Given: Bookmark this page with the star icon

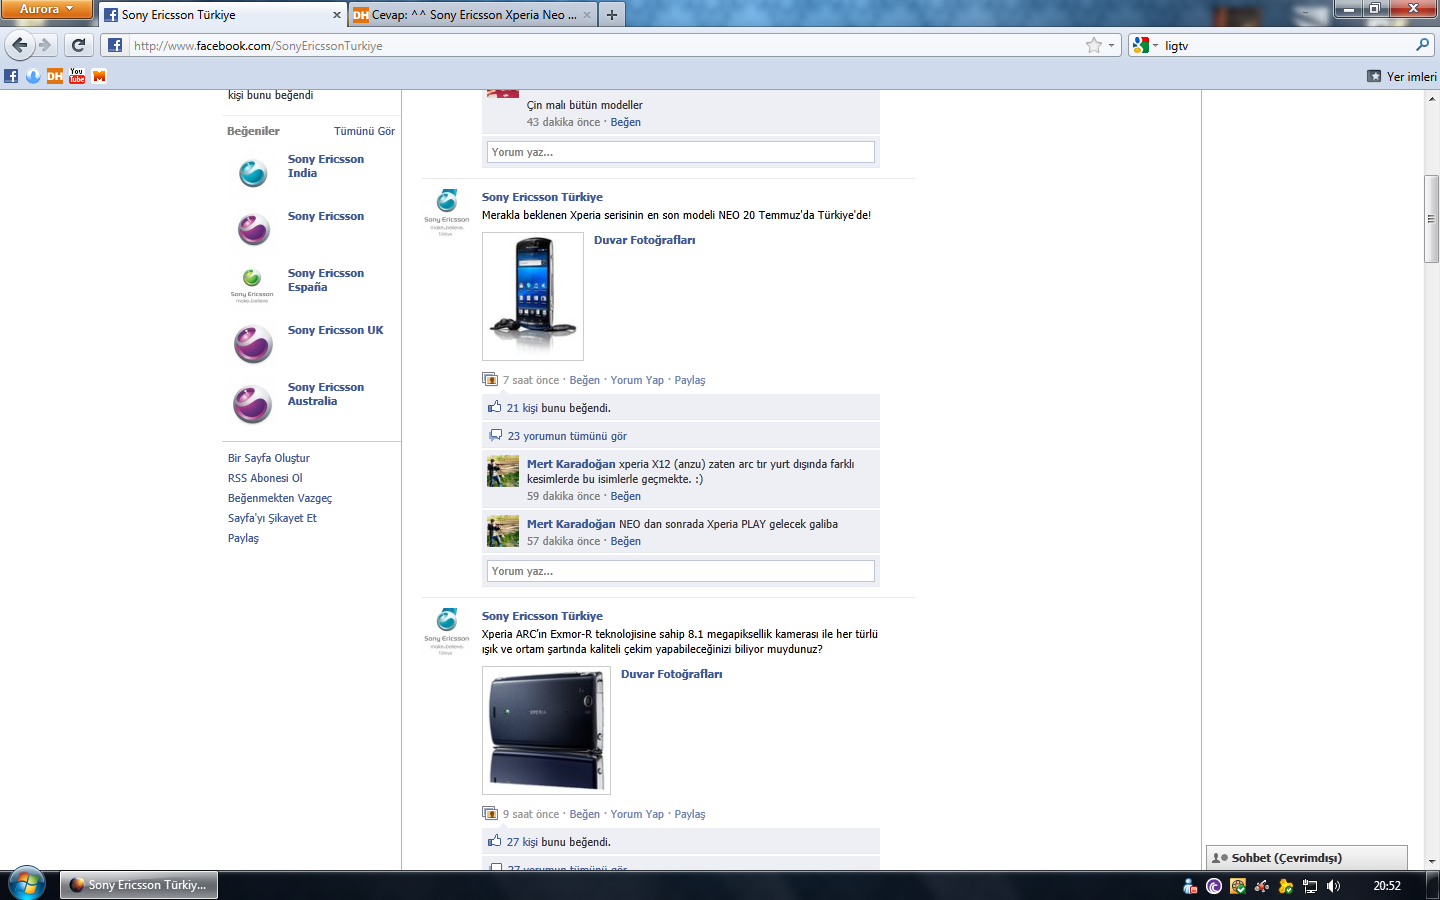Looking at the screenshot, I should tap(1094, 45).
